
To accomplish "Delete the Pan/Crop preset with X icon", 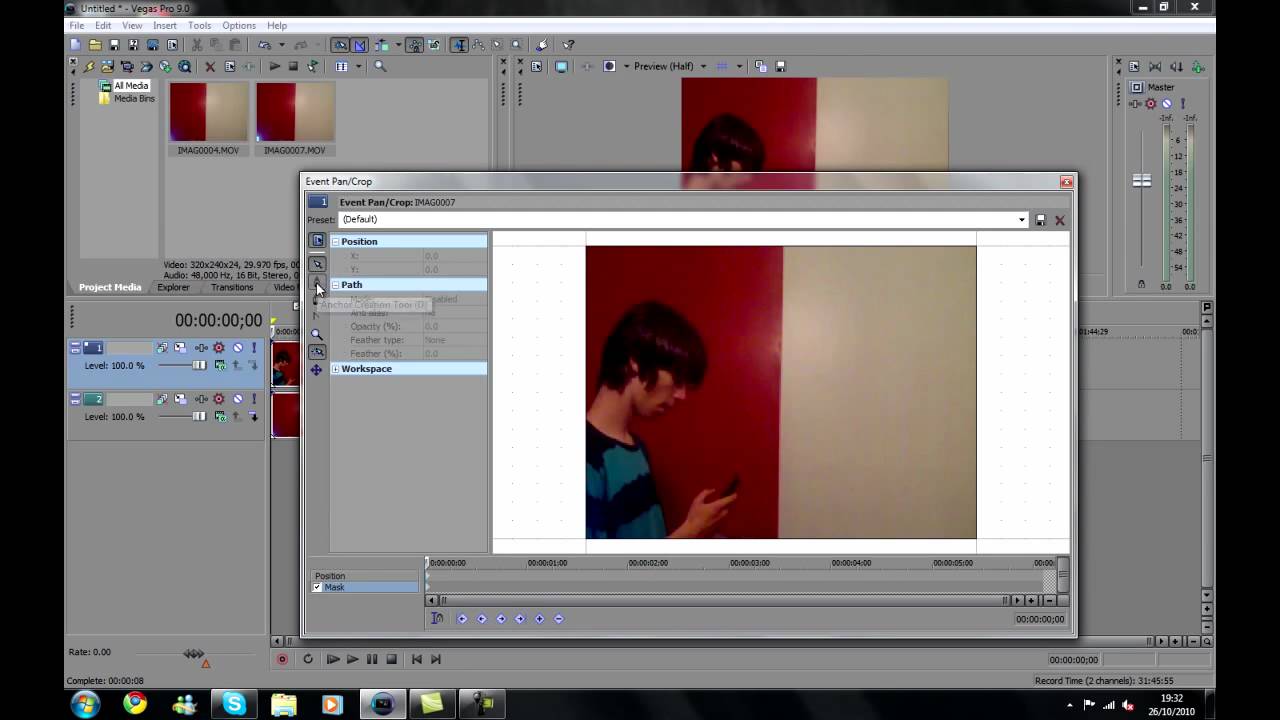I will pos(1060,220).
